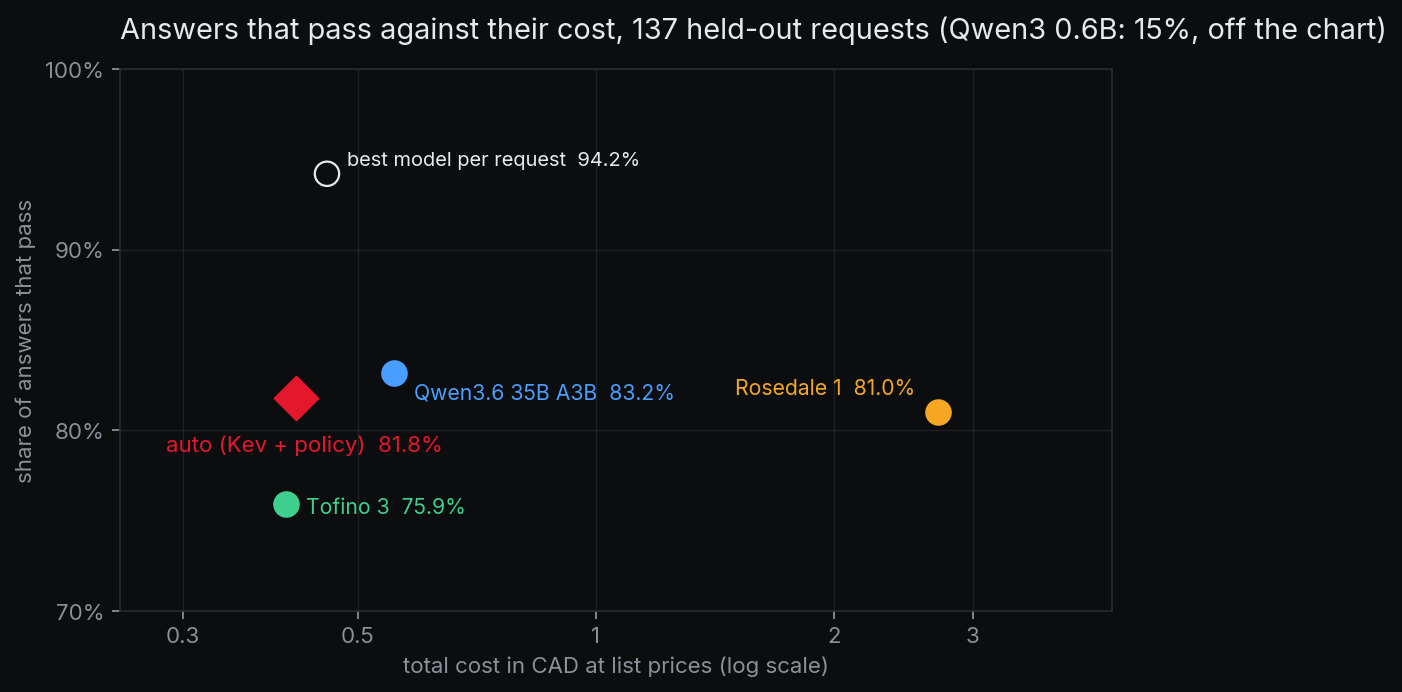Click the 0.5 x-axis tick label
Viewport: 1402px width, 692px height.
357,636
